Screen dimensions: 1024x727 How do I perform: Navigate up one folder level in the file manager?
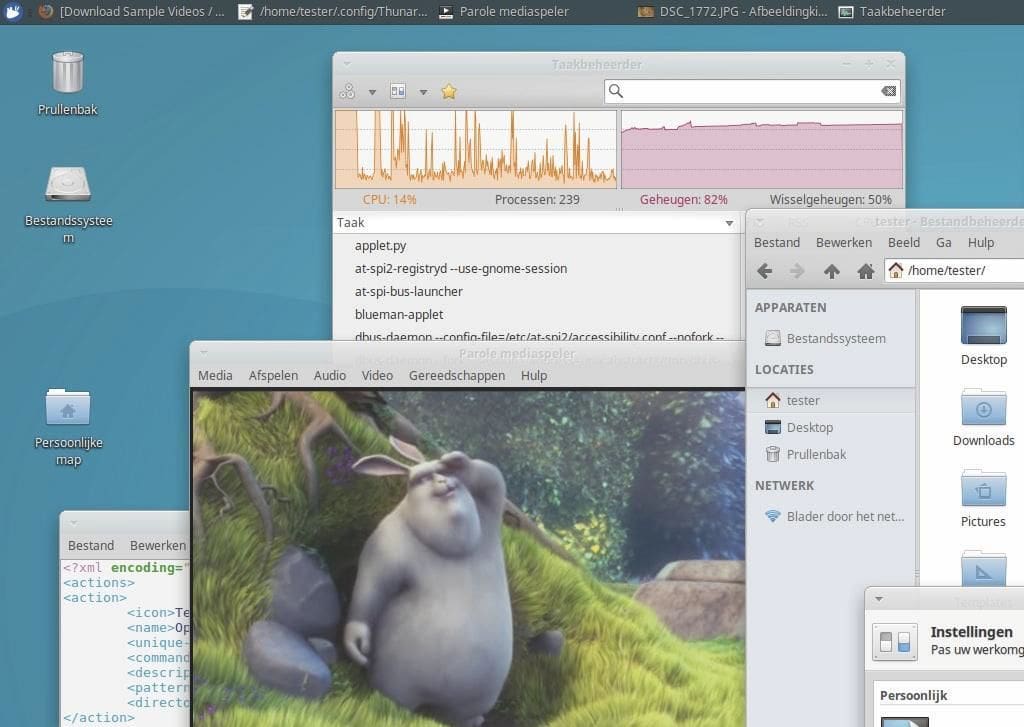(x=832, y=270)
